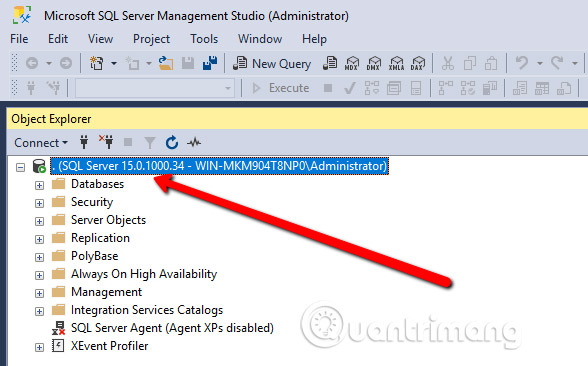Image resolution: width=588 pixels, height=366 pixels.
Task: Expand Always On High Availability folder
Action: [x=39, y=275]
